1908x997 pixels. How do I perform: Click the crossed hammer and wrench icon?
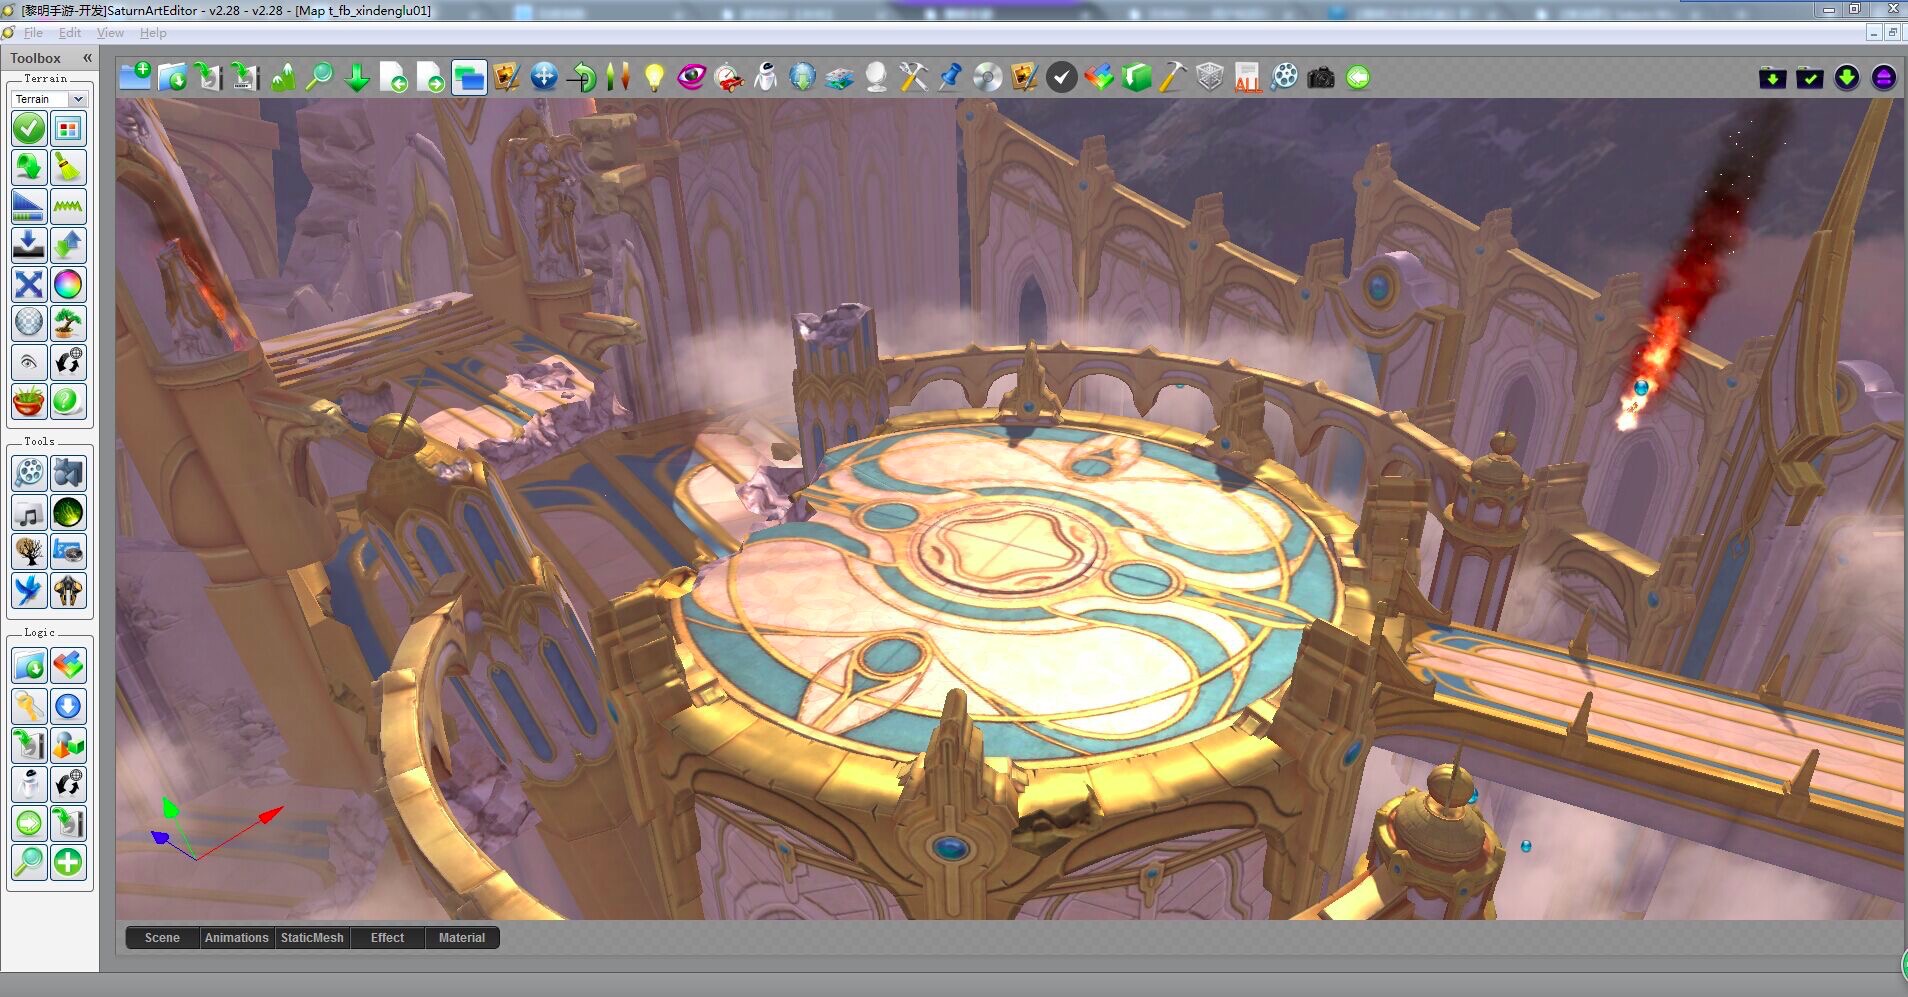(x=913, y=77)
